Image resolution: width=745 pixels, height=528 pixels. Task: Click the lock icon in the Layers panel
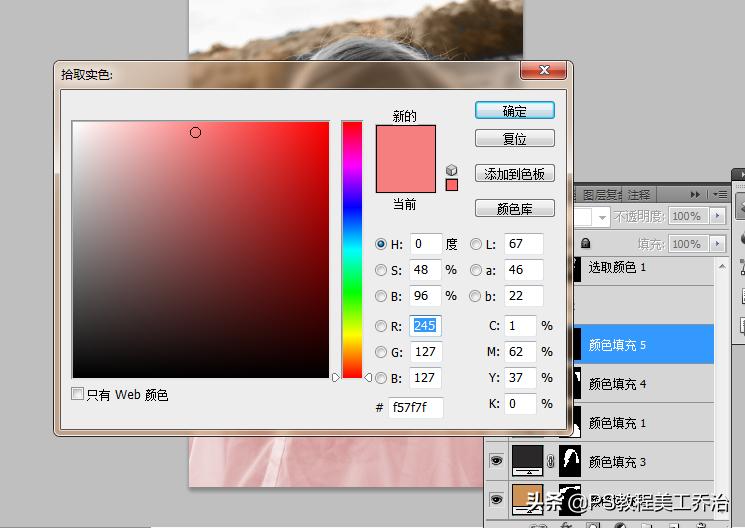(x=585, y=243)
